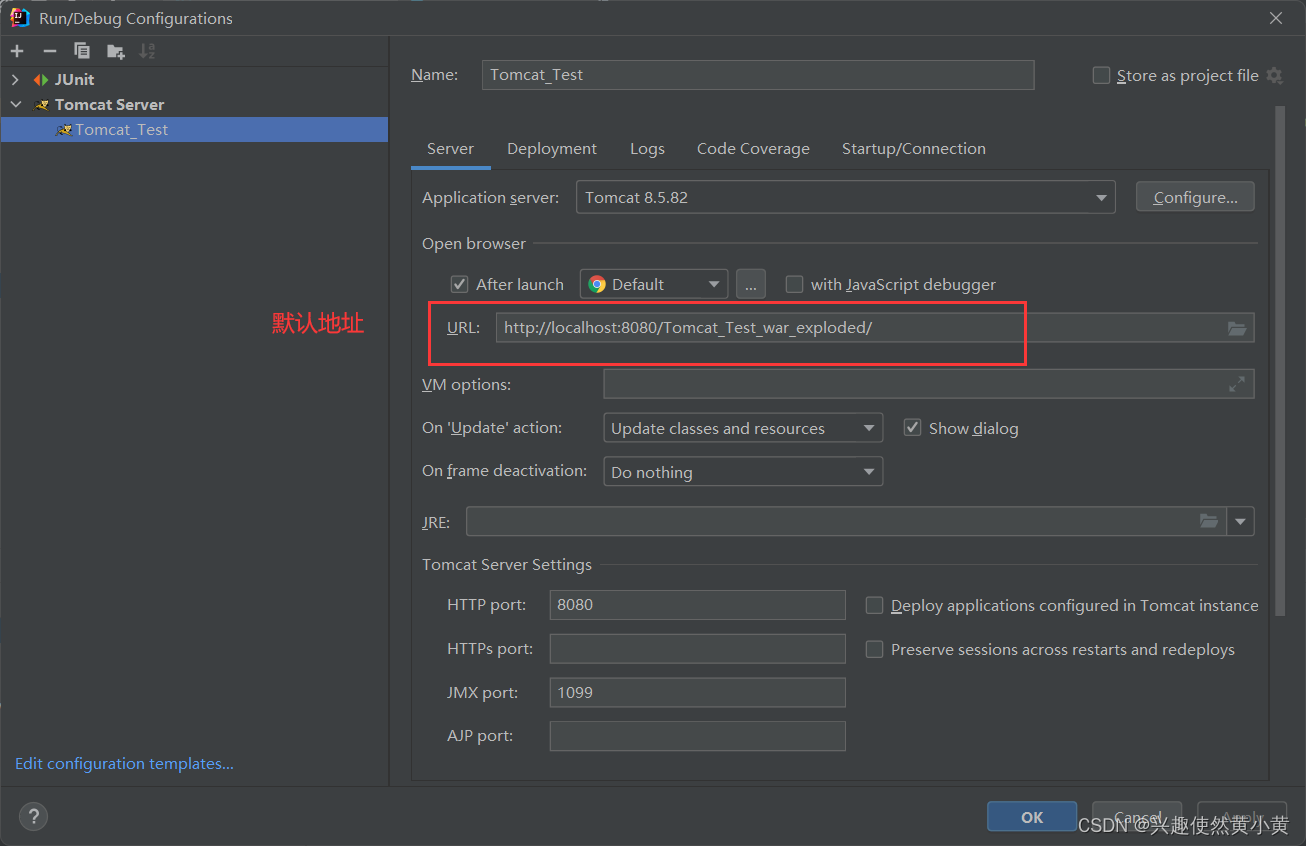Click the move-to-folder toolbar icon
The image size is (1306, 846).
[x=116, y=51]
